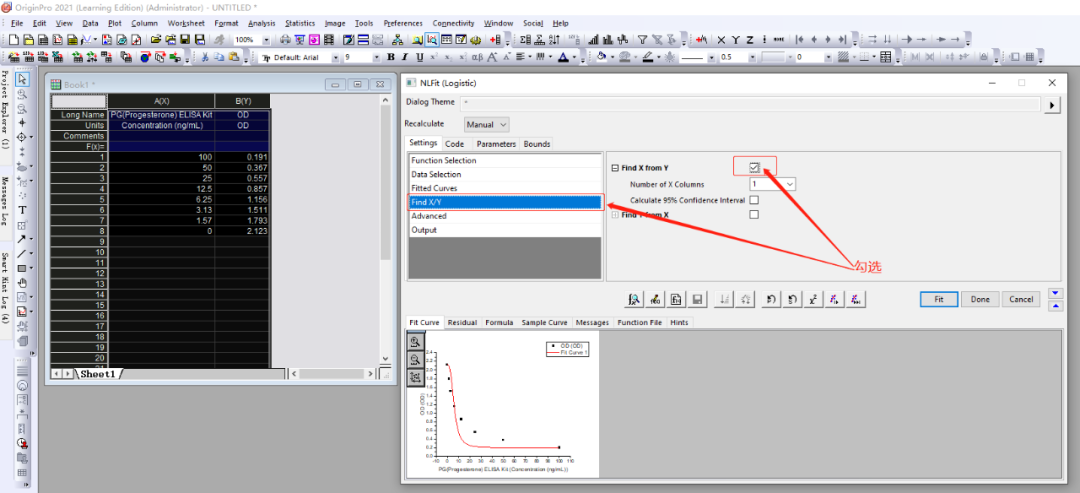Image resolution: width=1080 pixels, height=493 pixels.
Task: Click the Underline formatting icon
Action: point(417,57)
